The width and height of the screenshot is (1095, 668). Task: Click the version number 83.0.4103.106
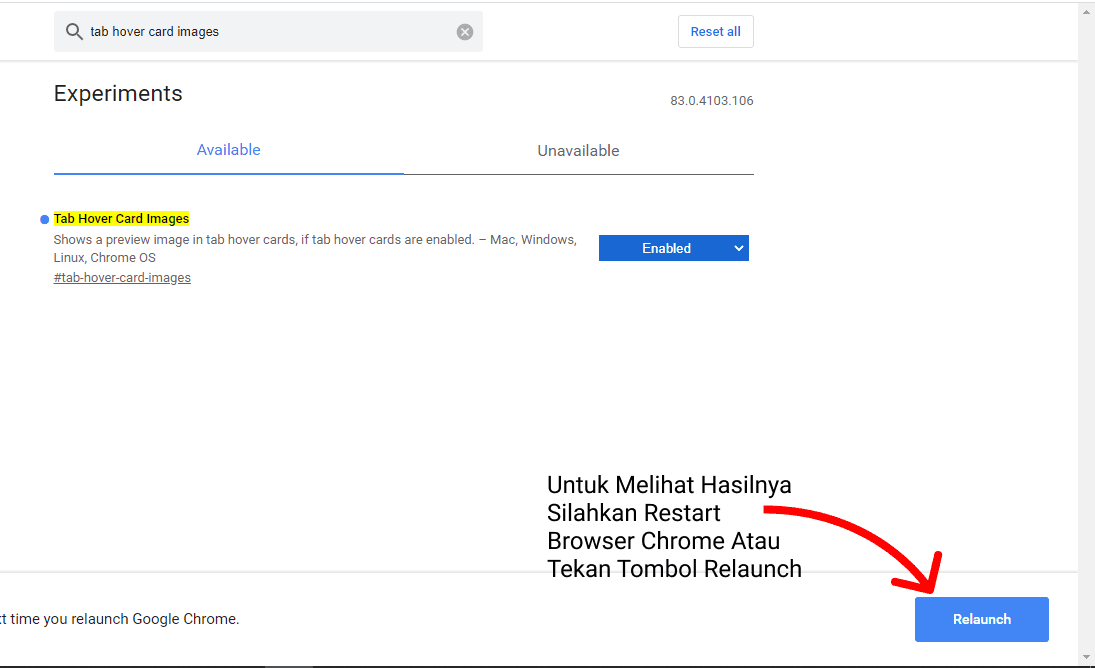click(711, 100)
